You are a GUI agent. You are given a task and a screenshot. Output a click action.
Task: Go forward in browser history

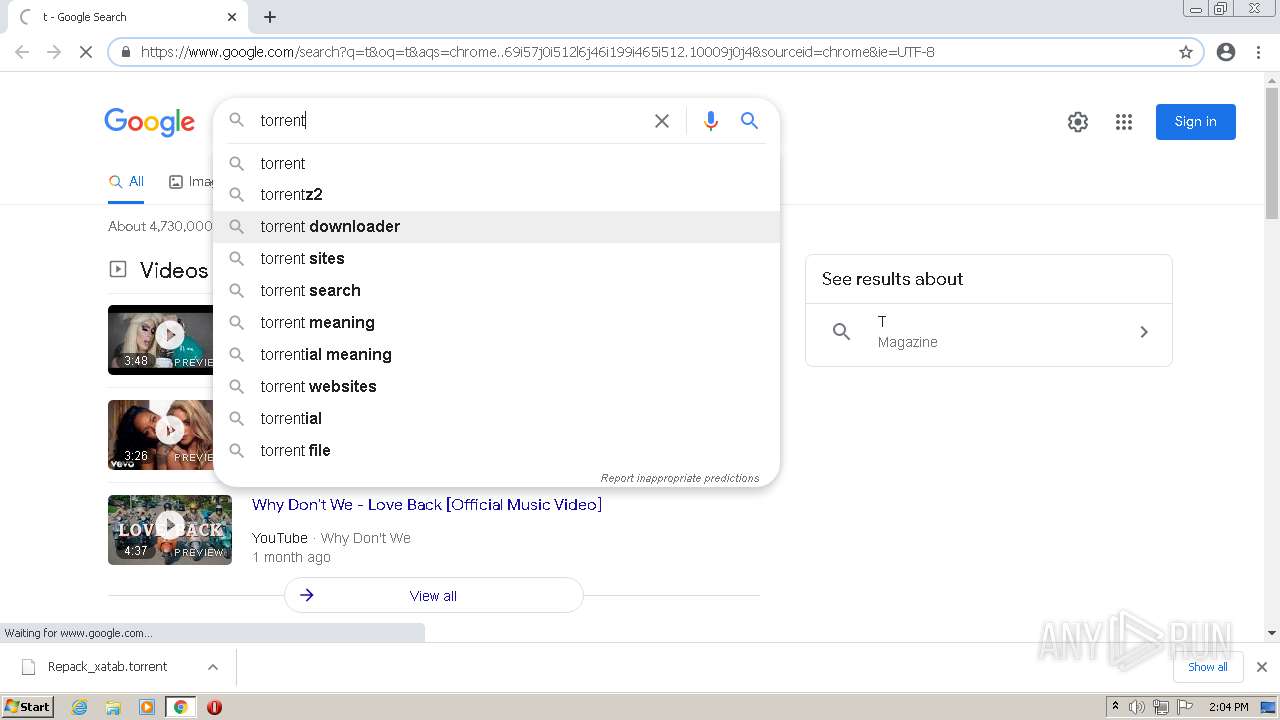54,52
